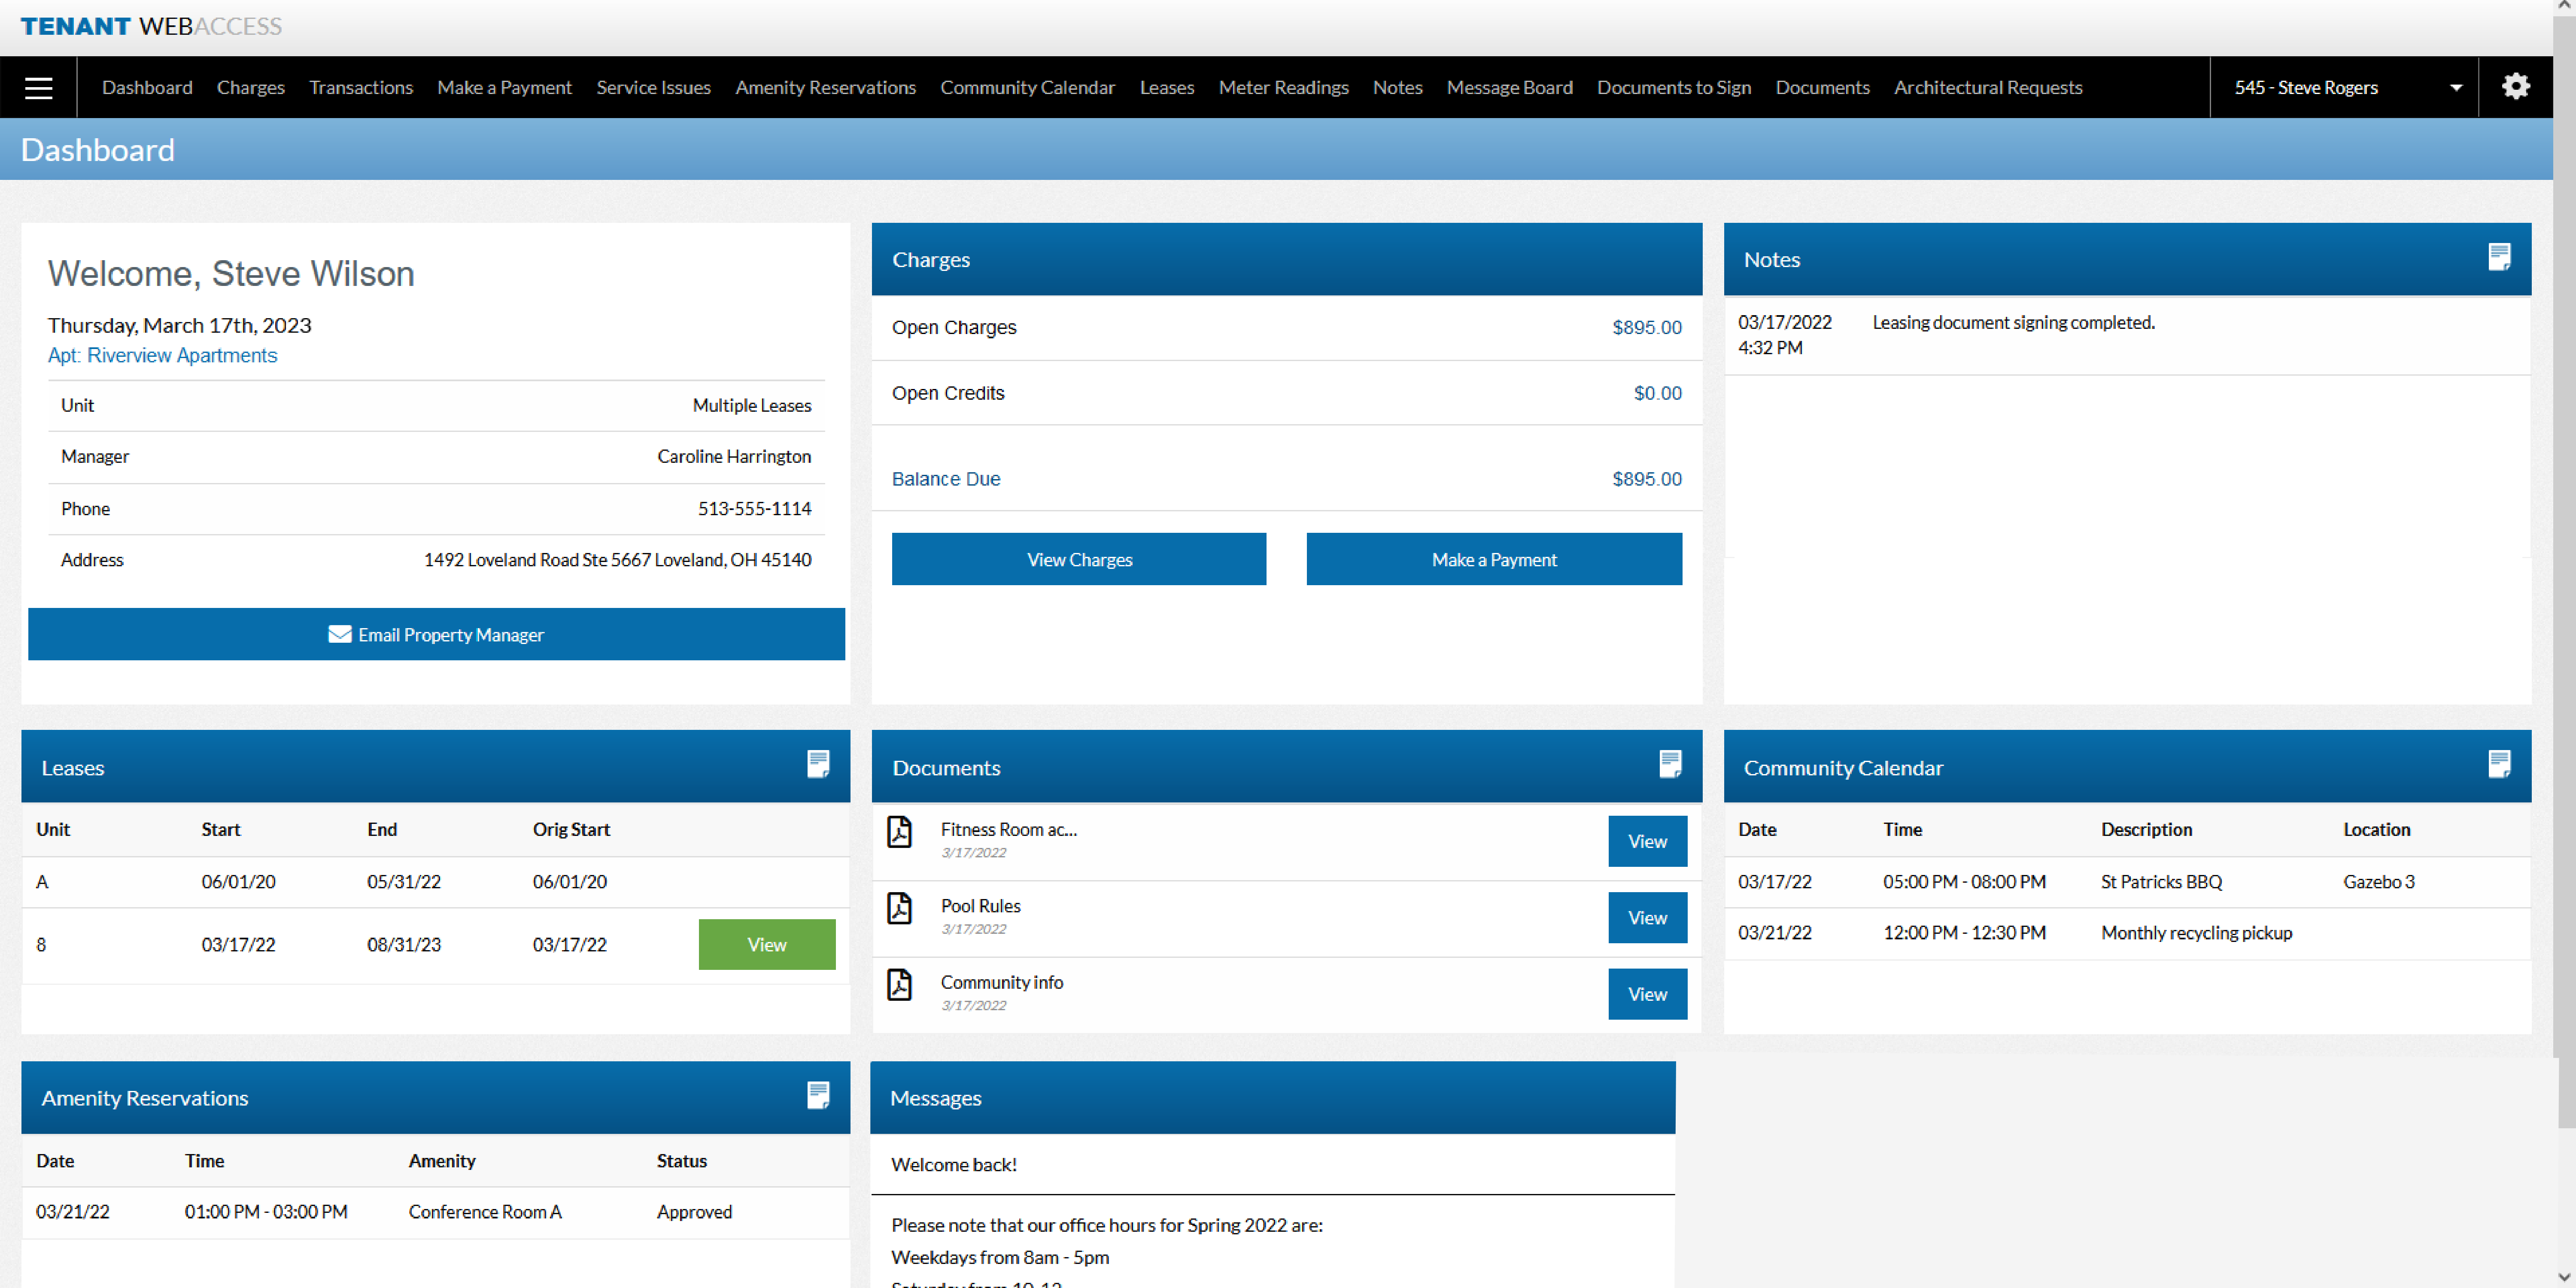2576x1288 pixels.
Task: Click manager name Caroline Harrington
Action: tap(734, 456)
